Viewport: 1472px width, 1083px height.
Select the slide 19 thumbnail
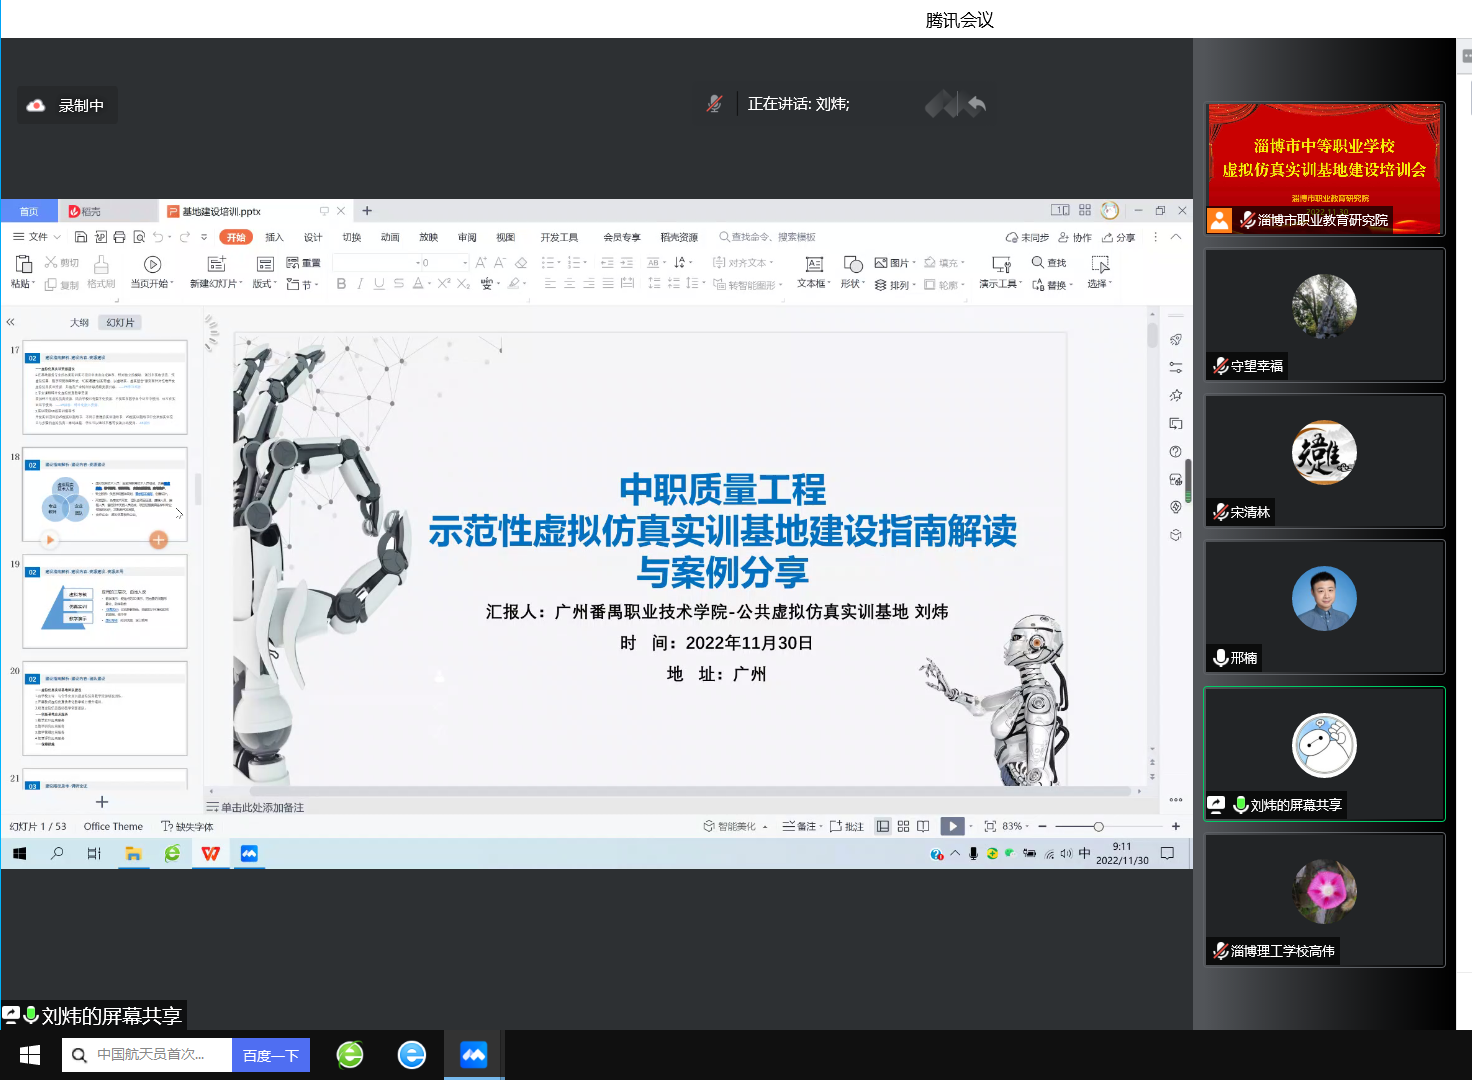pyautogui.click(x=105, y=601)
